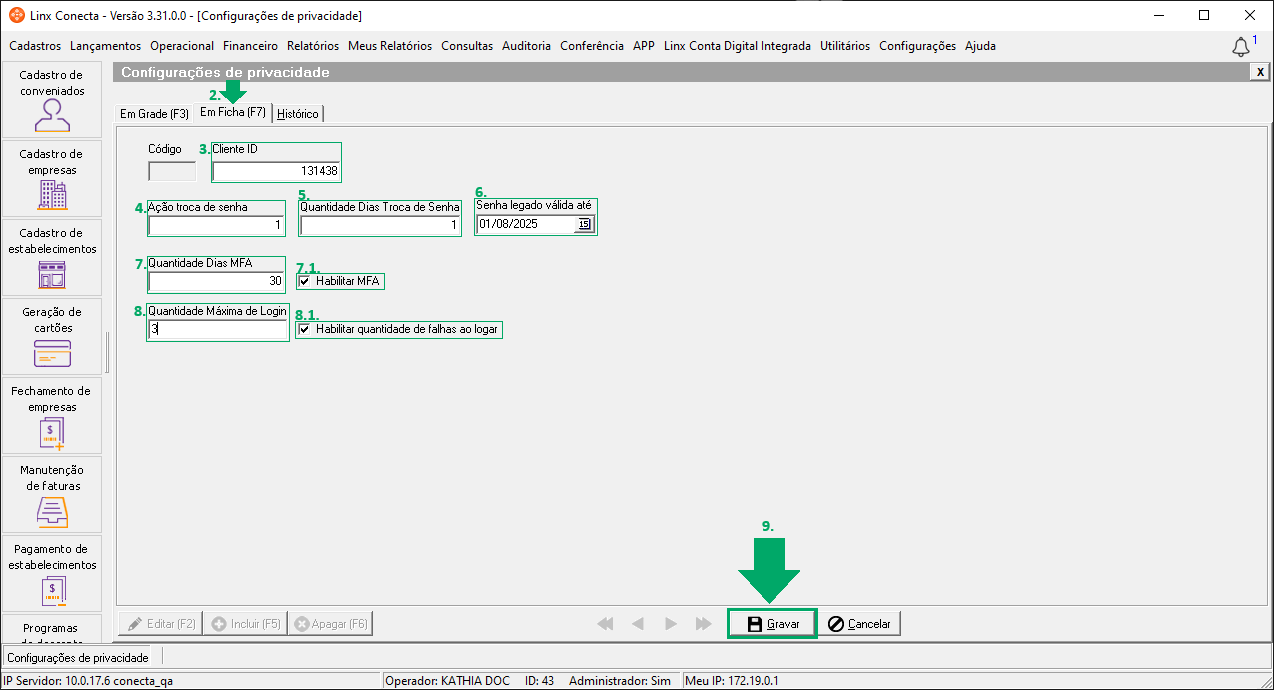
Task: Click the Editar (F2) button
Action: tap(159, 624)
